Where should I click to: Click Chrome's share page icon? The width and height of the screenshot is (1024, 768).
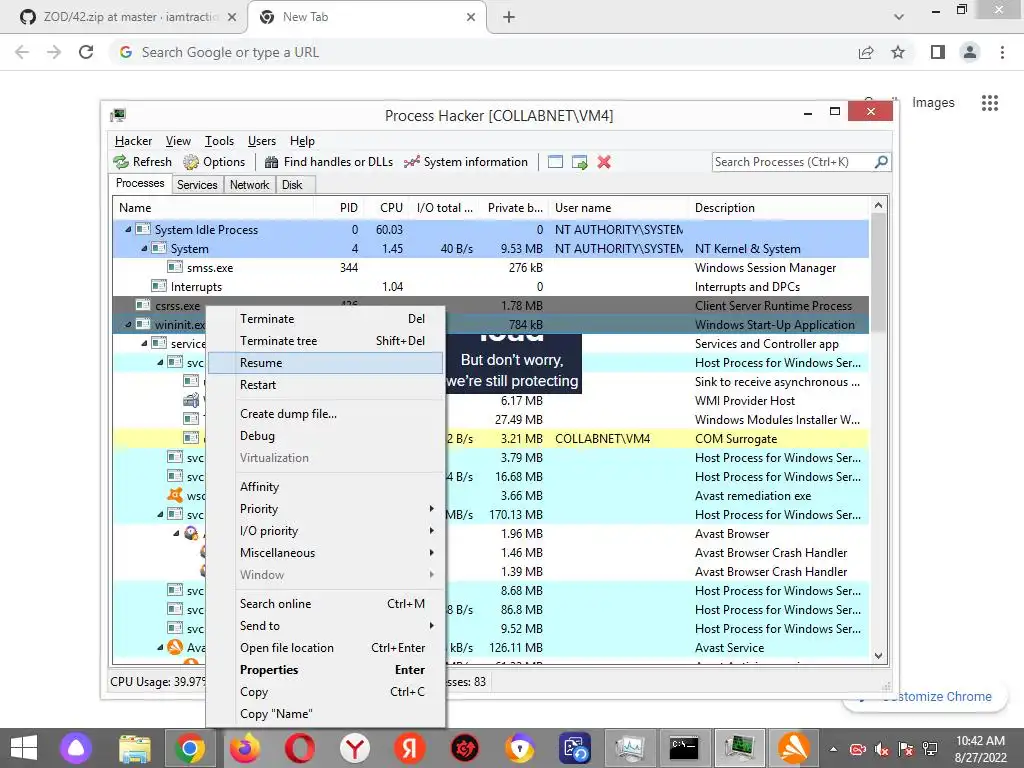tap(866, 52)
